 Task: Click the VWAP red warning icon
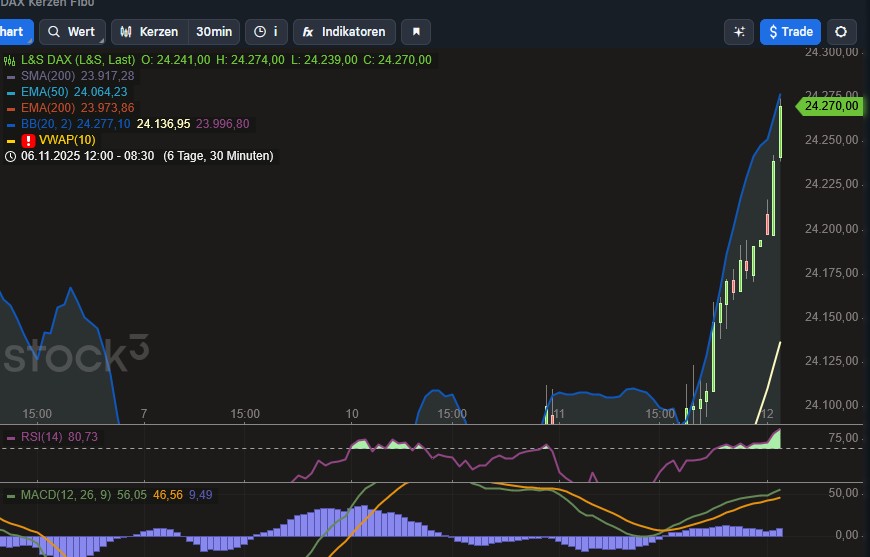coord(28,140)
